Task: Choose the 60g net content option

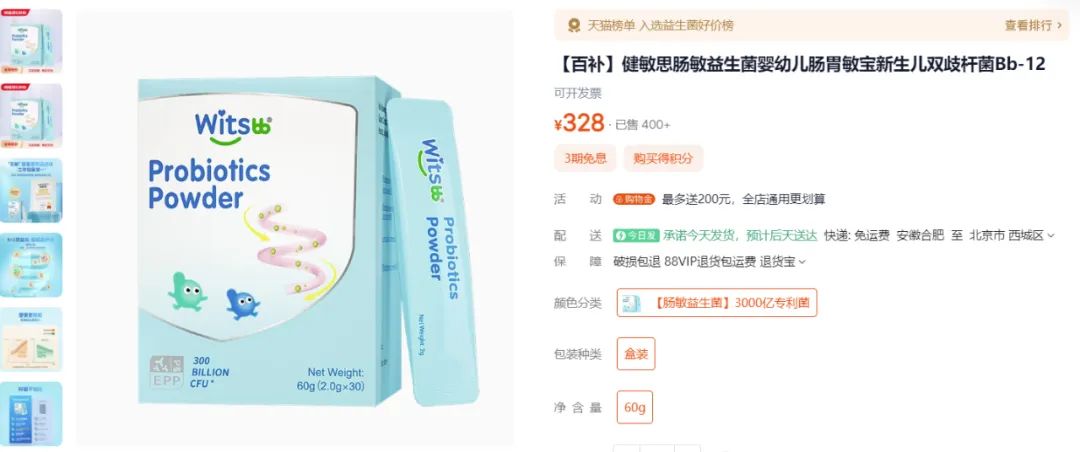Action: click(x=635, y=407)
